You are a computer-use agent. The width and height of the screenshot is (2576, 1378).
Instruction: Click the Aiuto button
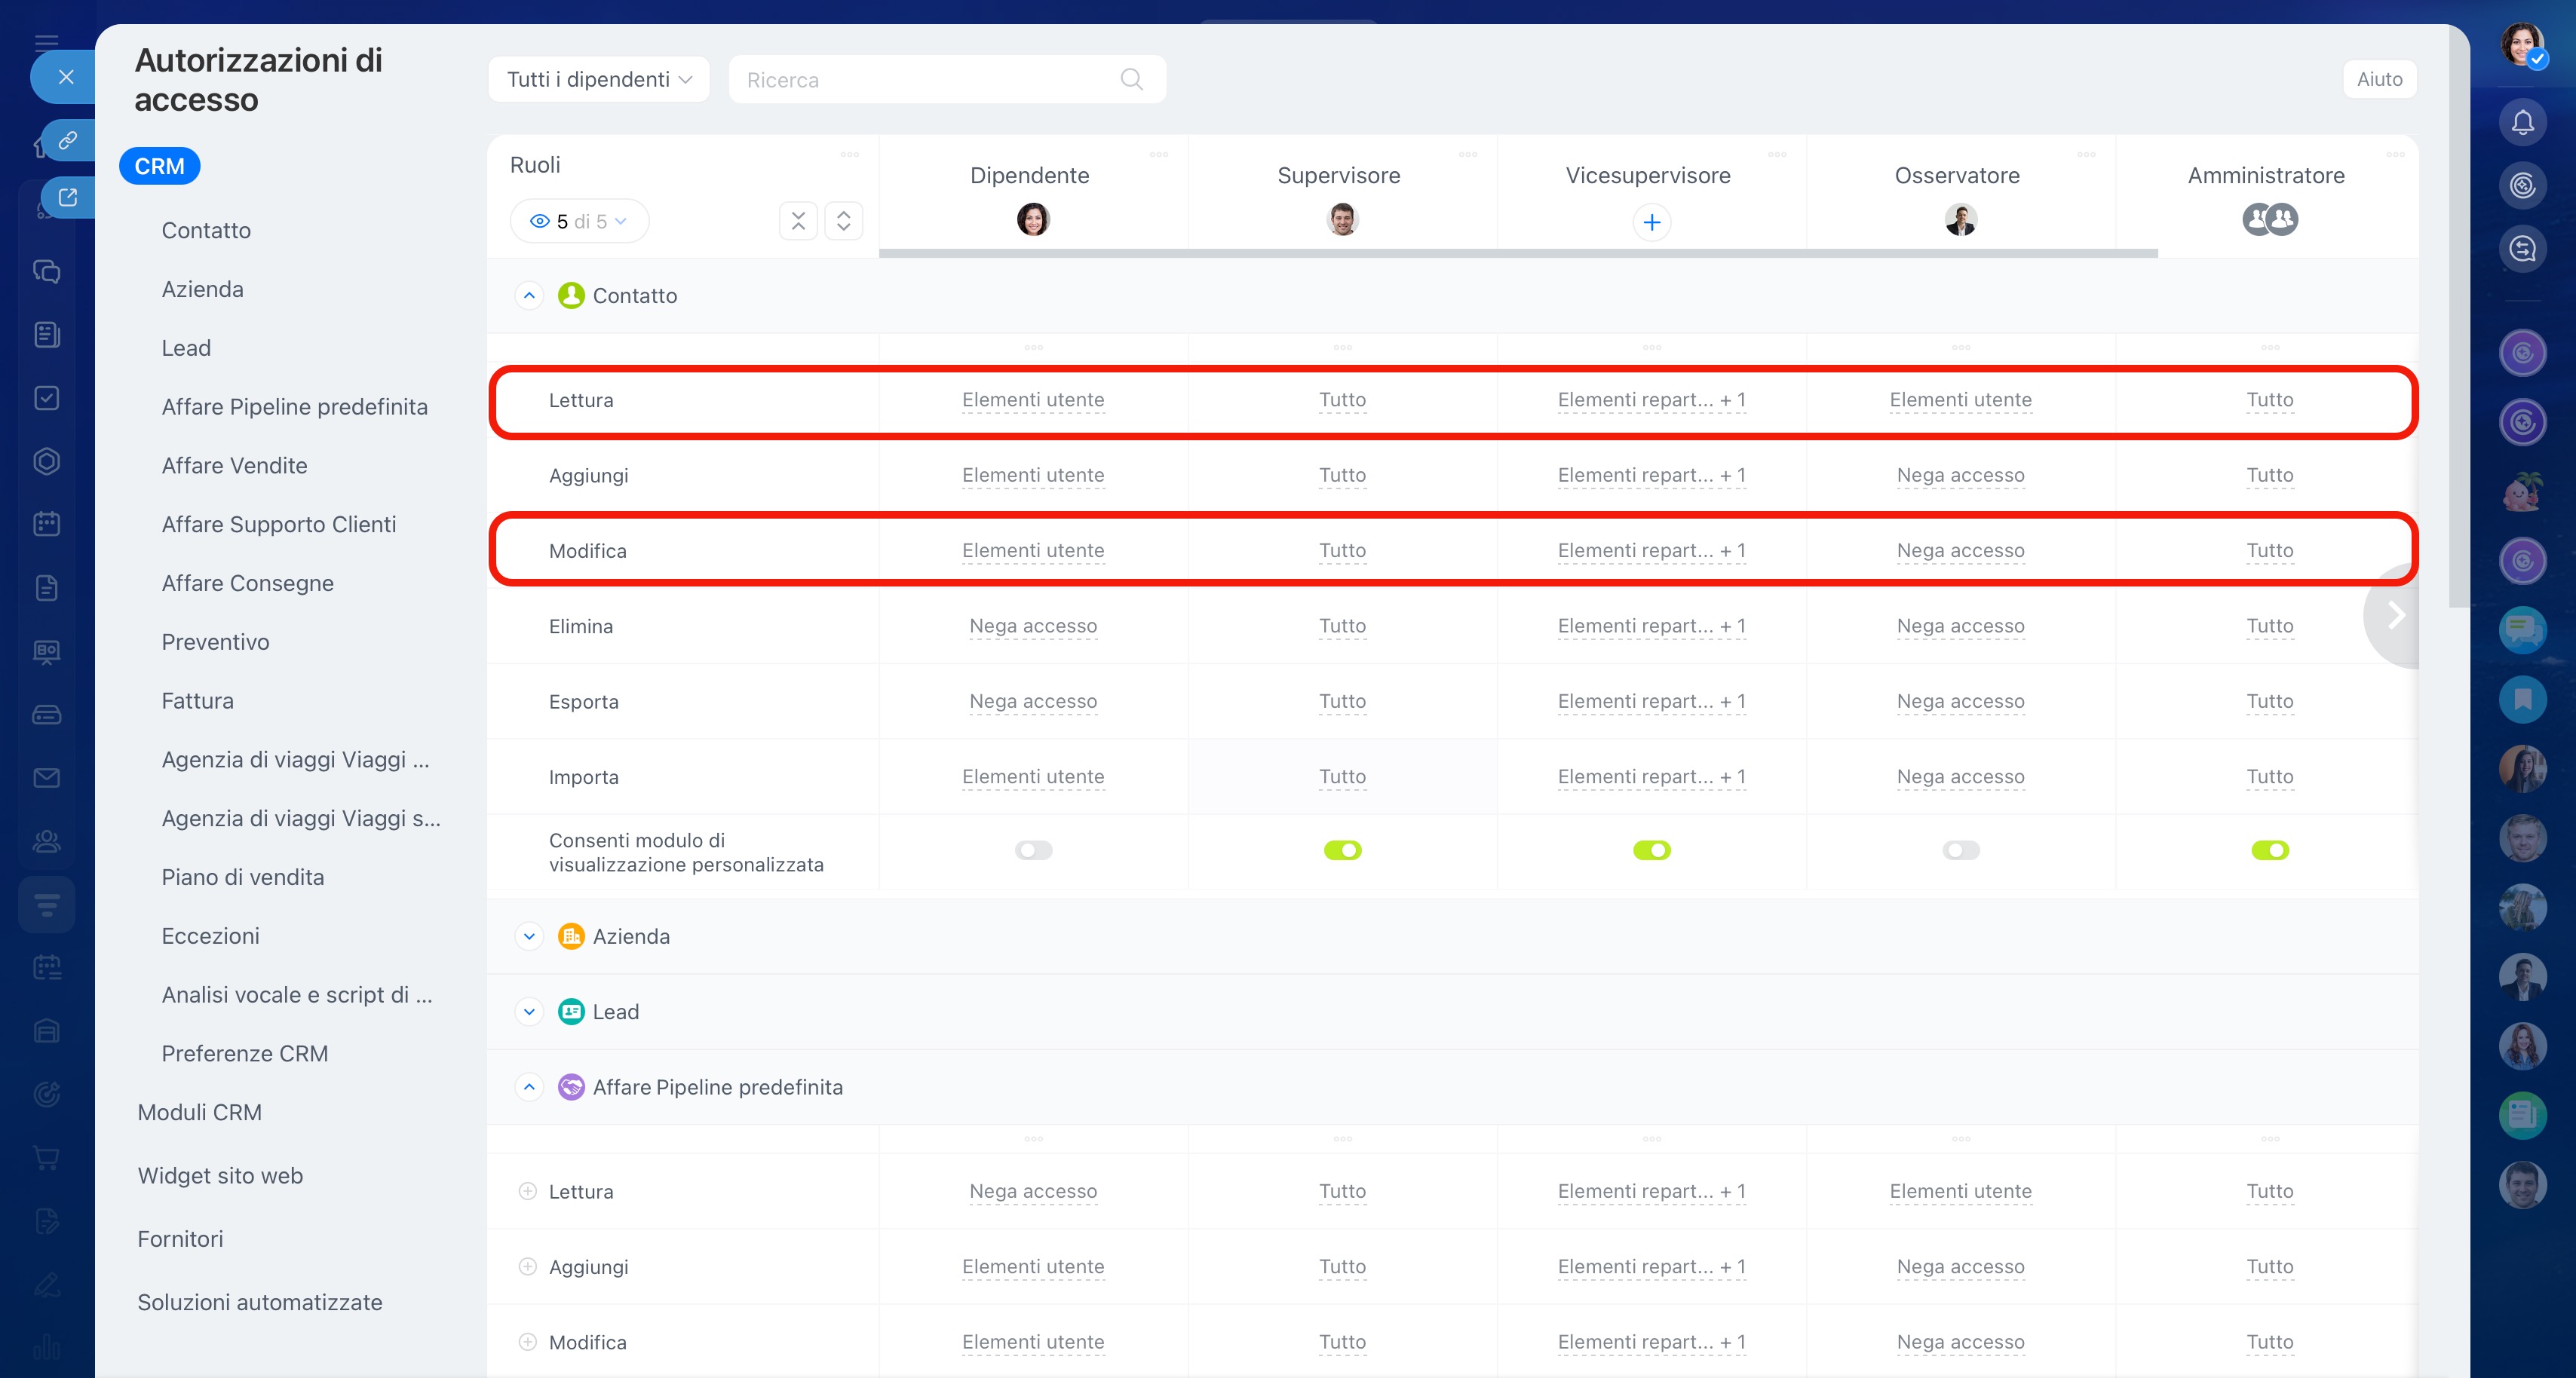coord(2378,79)
